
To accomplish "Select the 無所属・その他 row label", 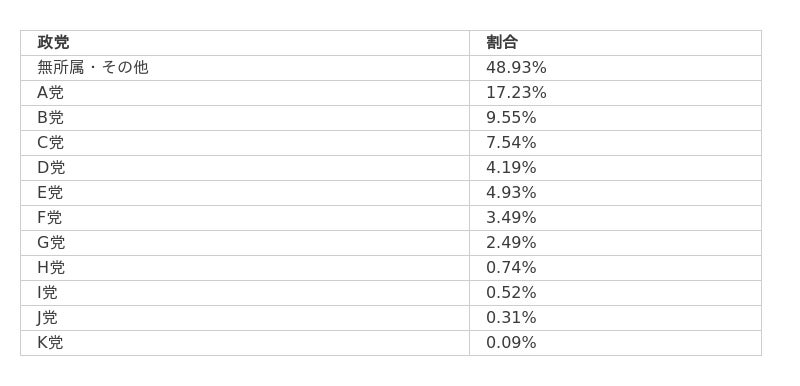I will pos(93,68).
